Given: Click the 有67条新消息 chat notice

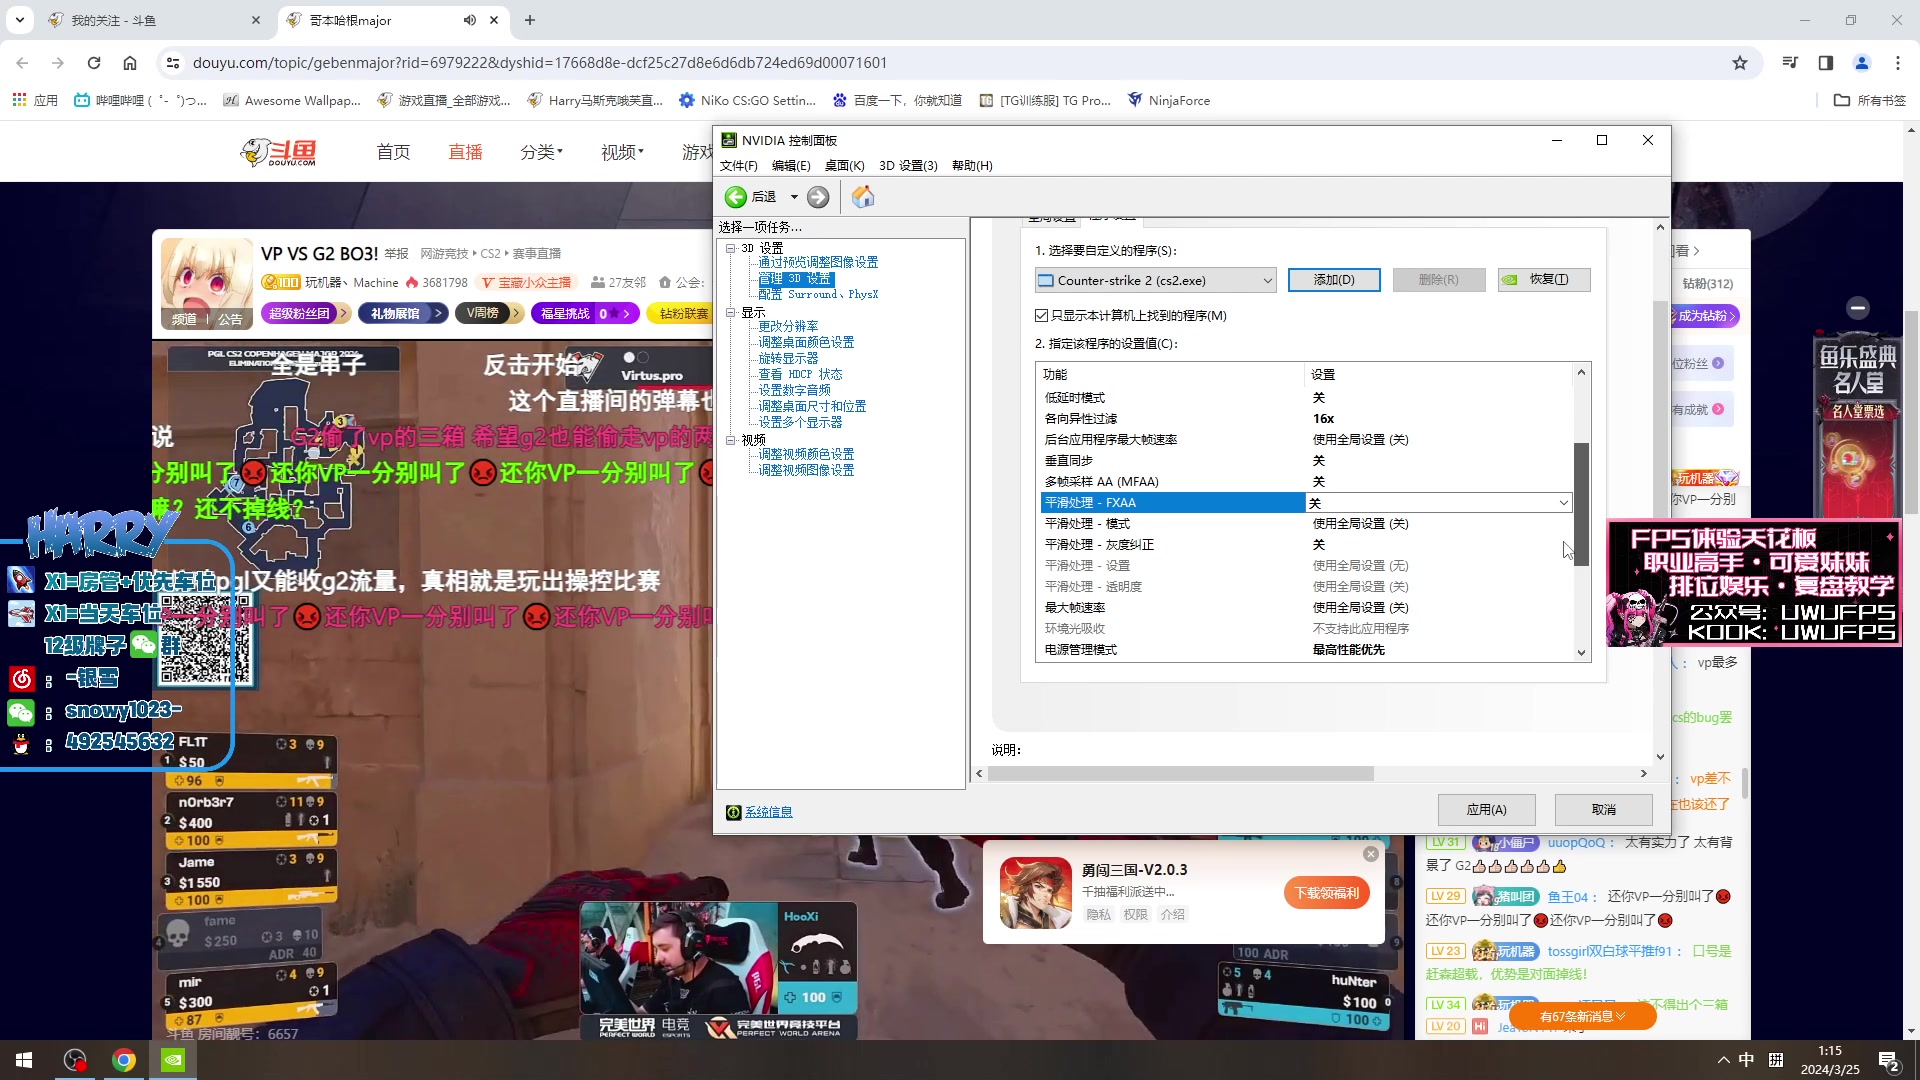Looking at the screenshot, I should (x=1582, y=1016).
